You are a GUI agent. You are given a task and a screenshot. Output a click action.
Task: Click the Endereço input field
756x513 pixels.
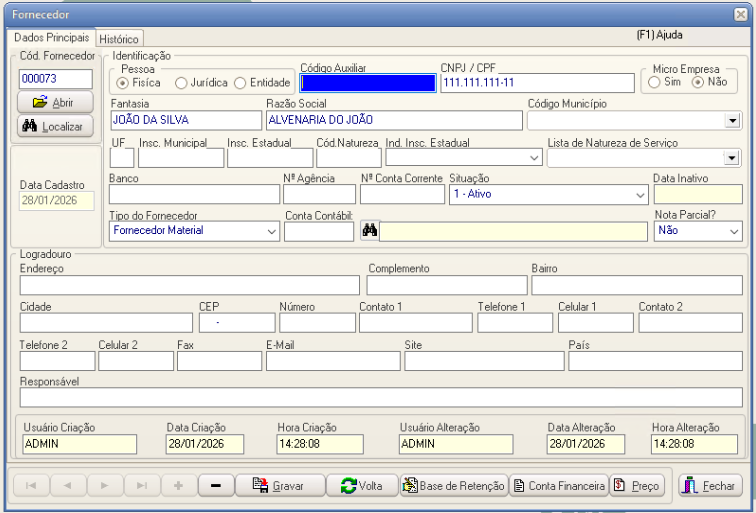pos(189,286)
